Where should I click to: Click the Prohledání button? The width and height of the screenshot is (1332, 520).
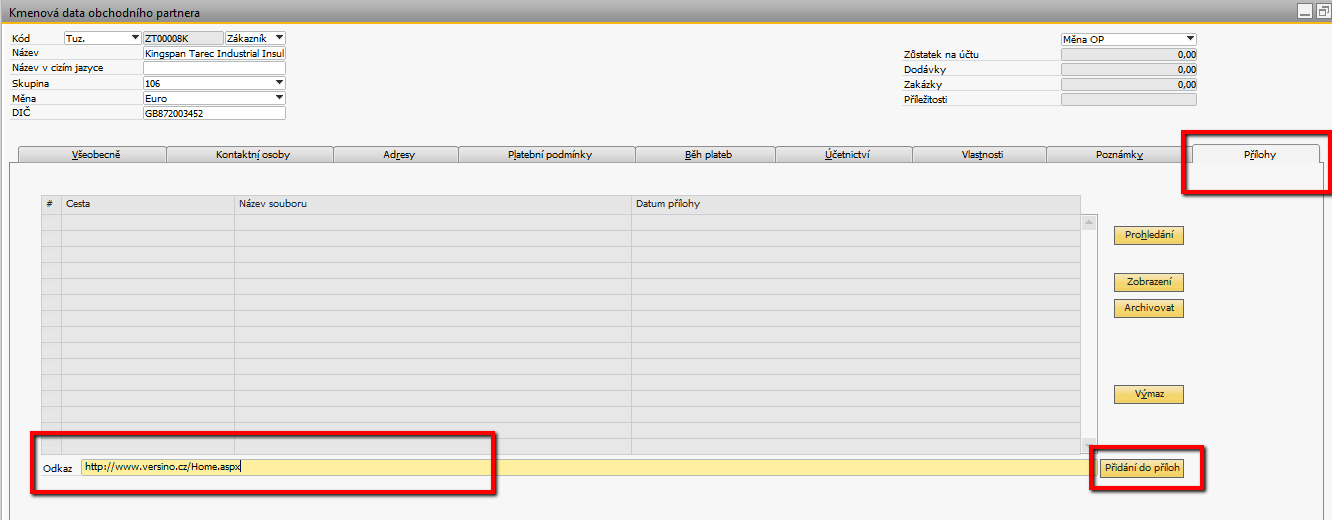pos(1148,236)
